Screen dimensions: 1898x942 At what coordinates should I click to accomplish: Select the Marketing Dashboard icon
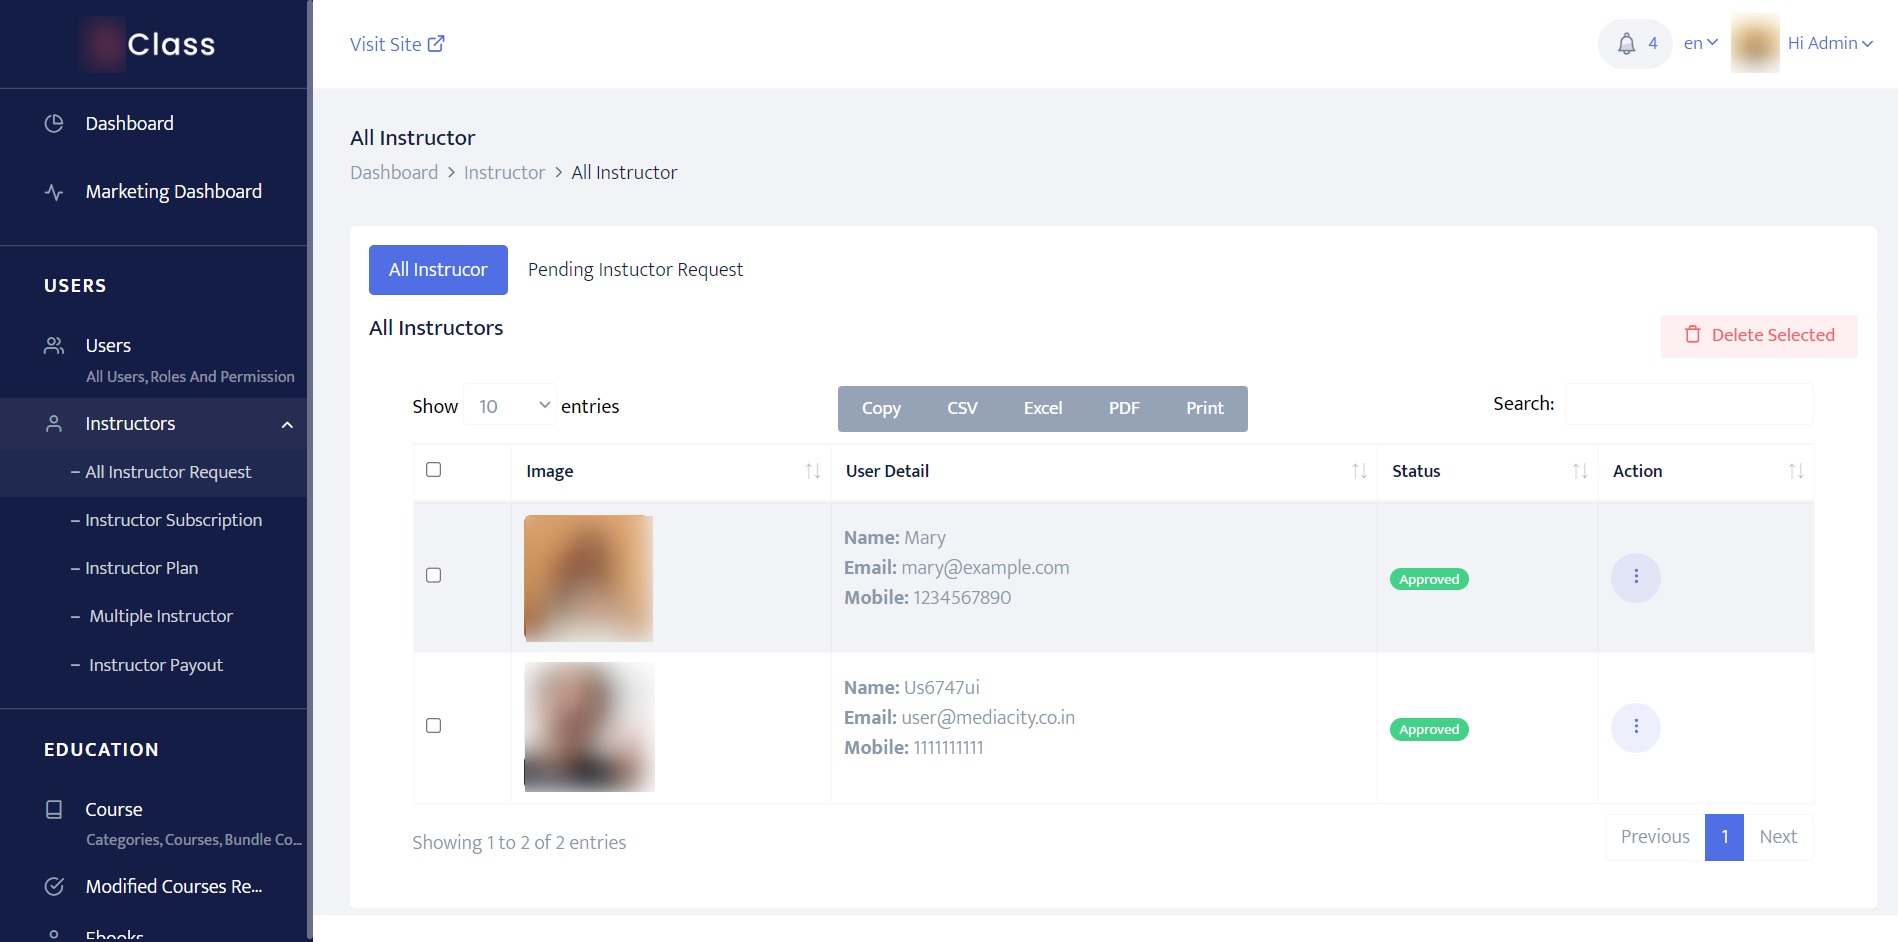pos(53,191)
